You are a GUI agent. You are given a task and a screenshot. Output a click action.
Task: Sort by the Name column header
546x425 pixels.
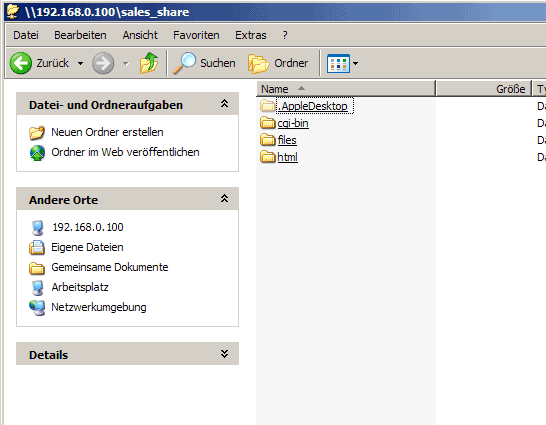pos(346,89)
